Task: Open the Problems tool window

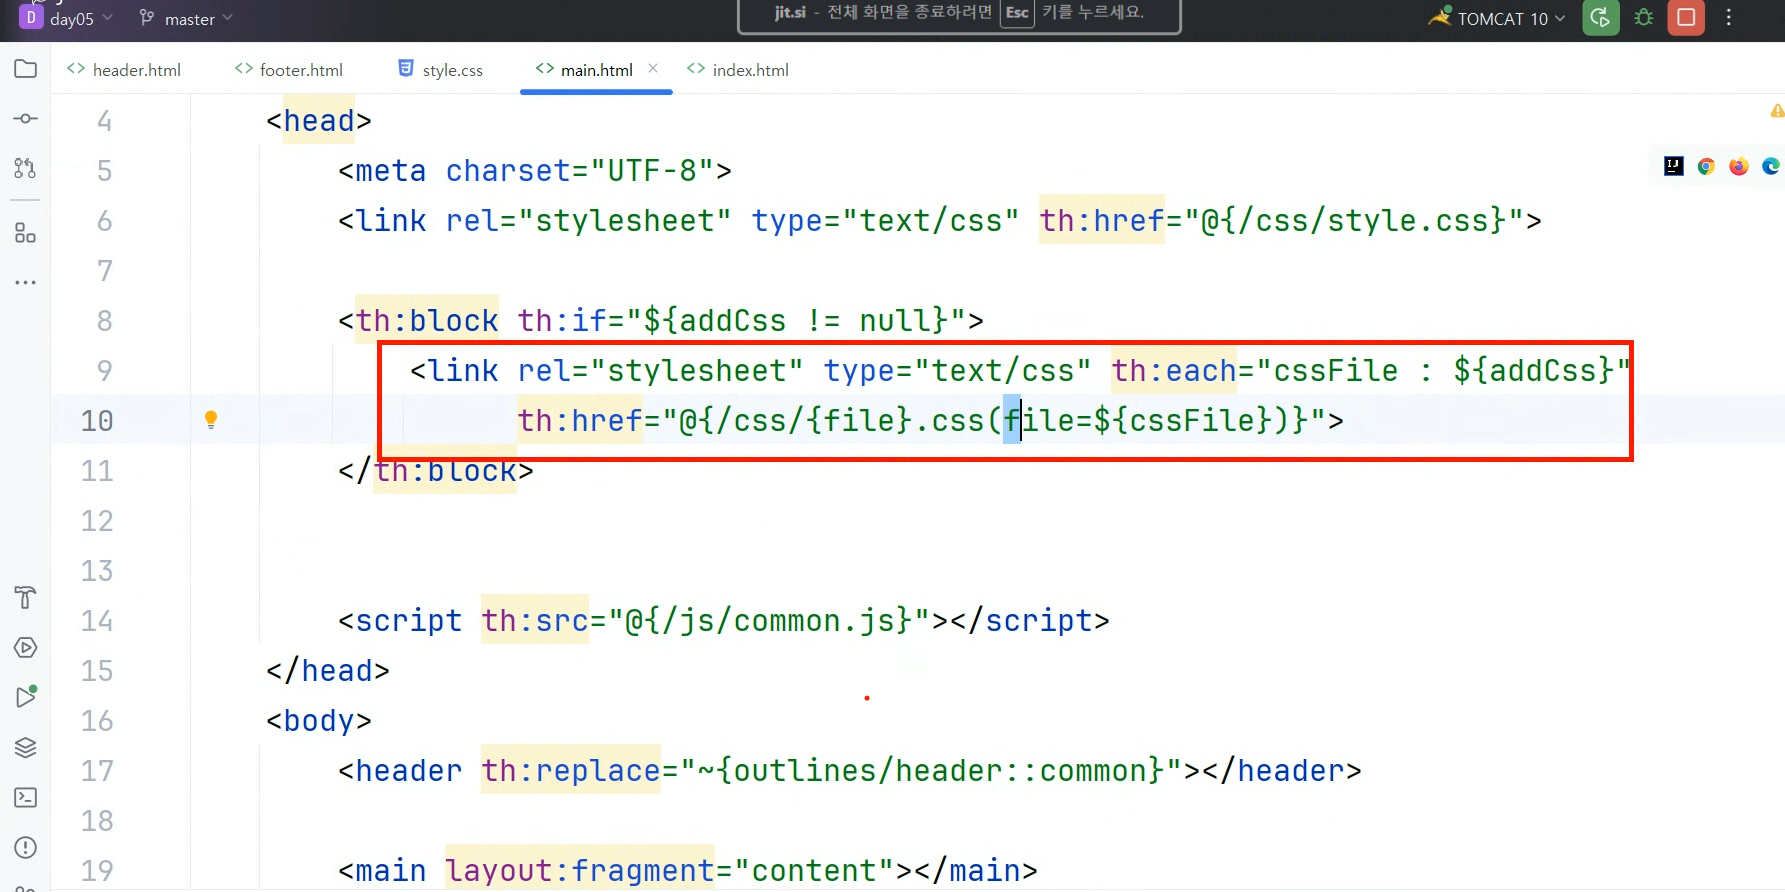Action: click(26, 847)
